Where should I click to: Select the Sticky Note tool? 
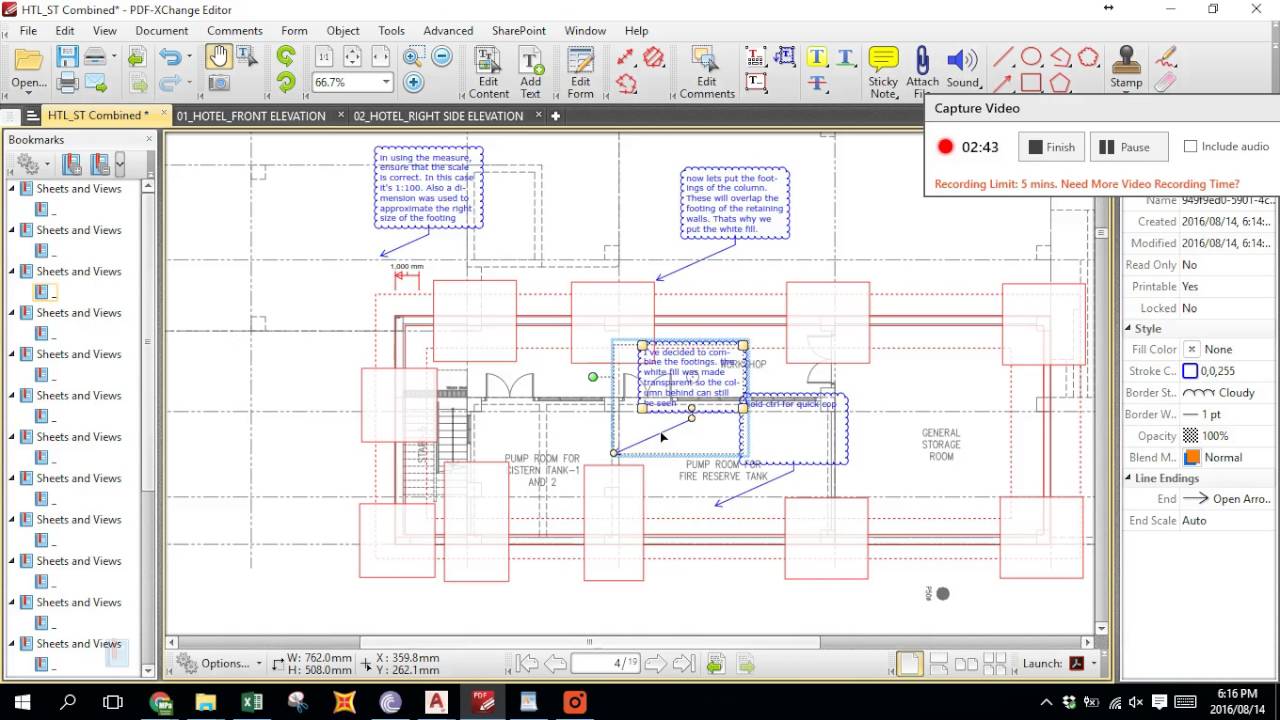point(883,71)
